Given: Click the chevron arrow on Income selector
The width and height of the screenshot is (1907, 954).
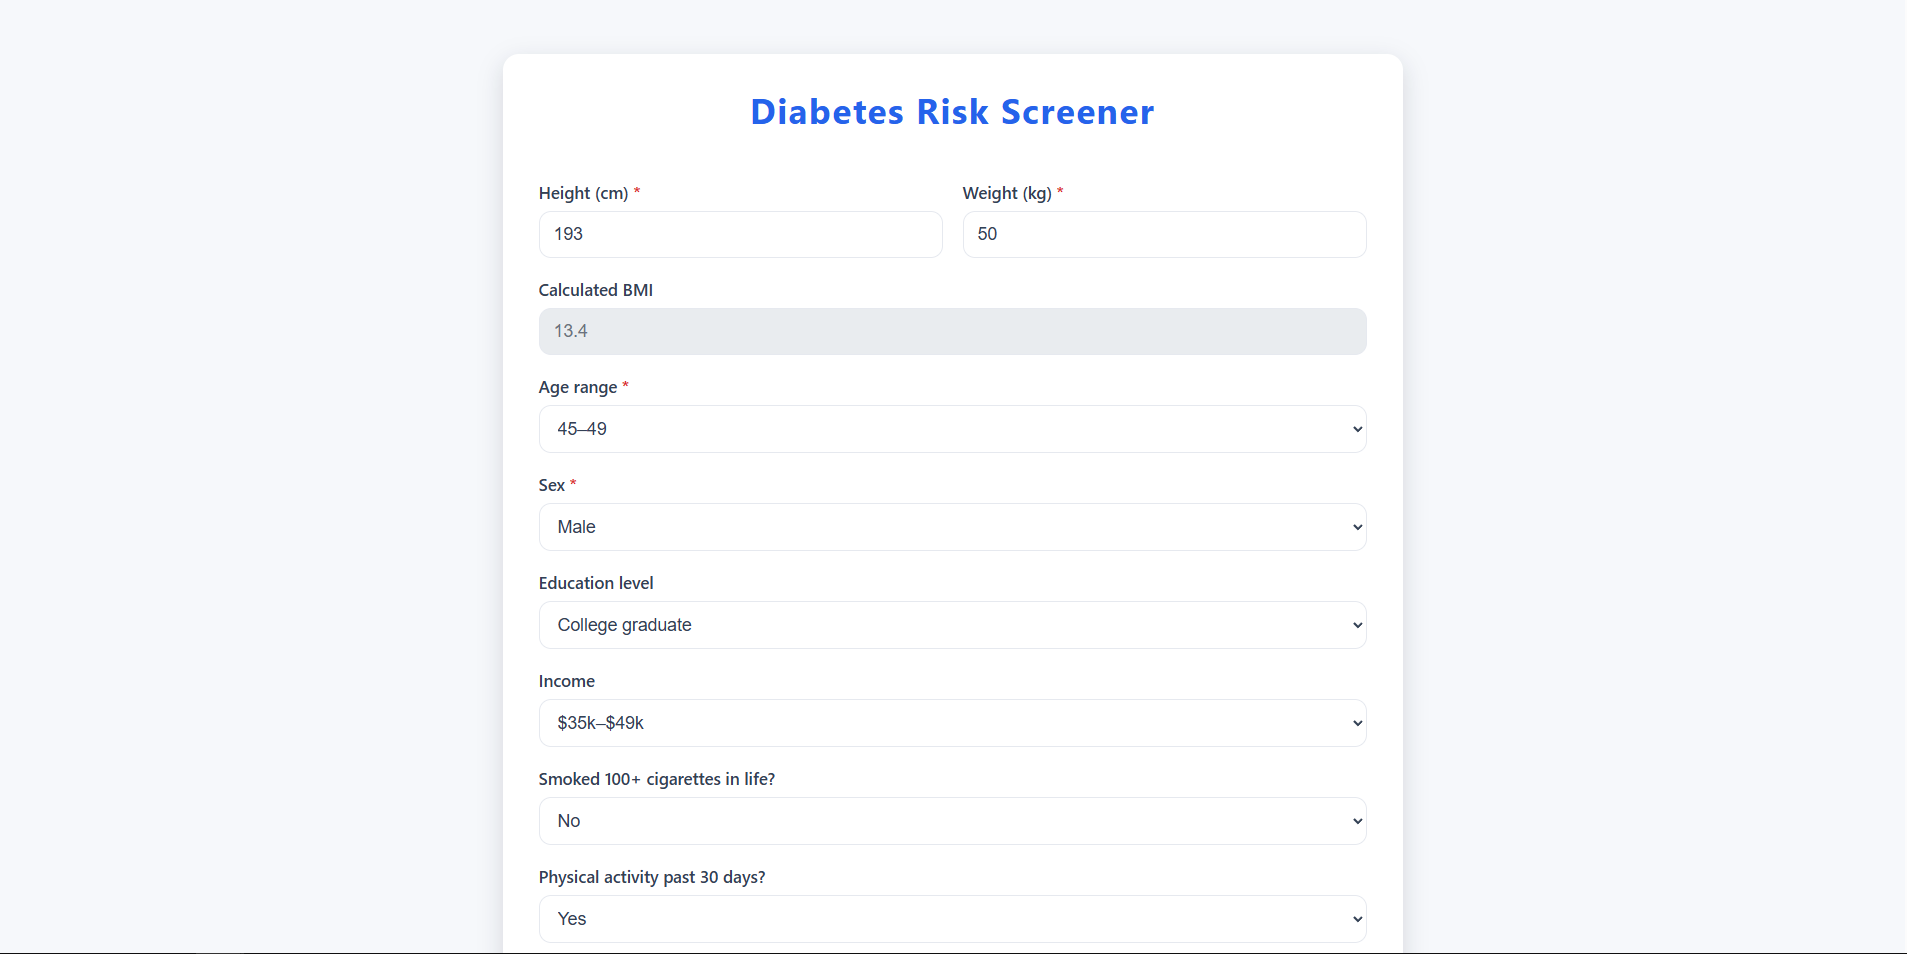Looking at the screenshot, I should click(x=1357, y=723).
